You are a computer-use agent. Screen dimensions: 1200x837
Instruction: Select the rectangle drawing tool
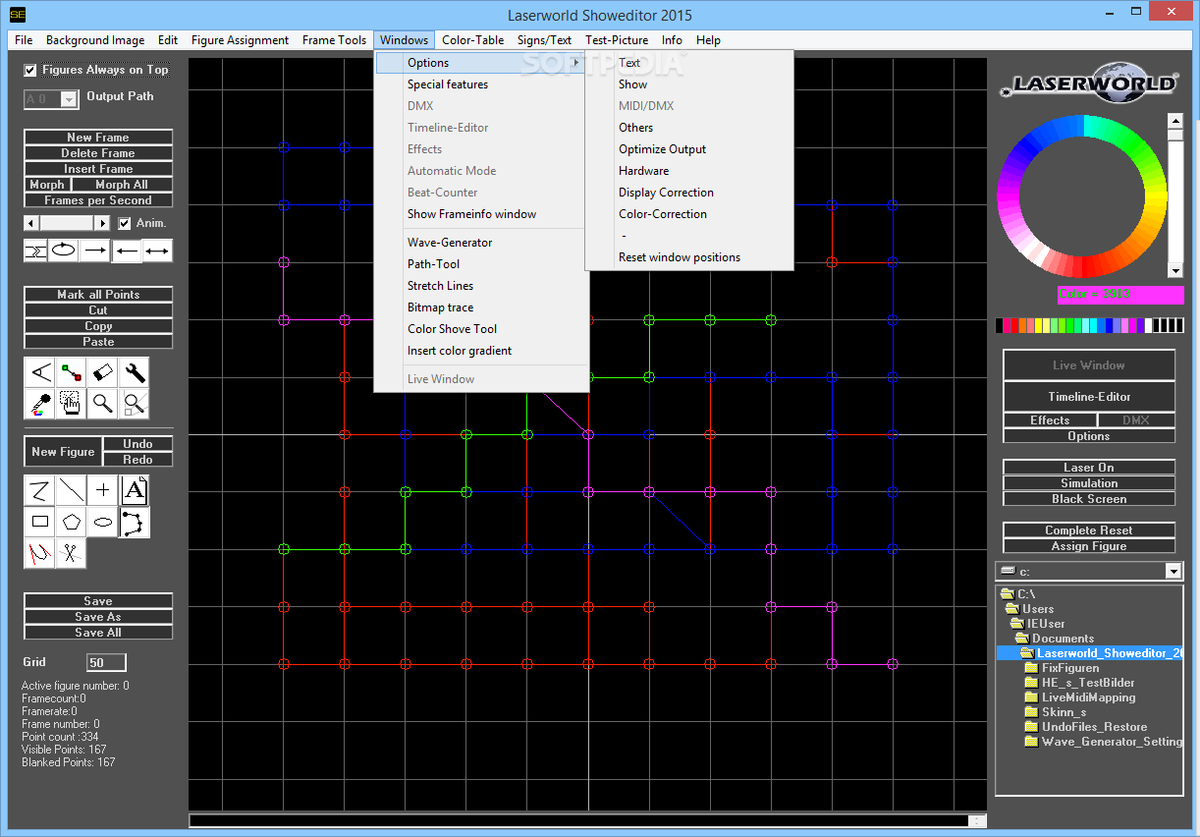pos(39,522)
